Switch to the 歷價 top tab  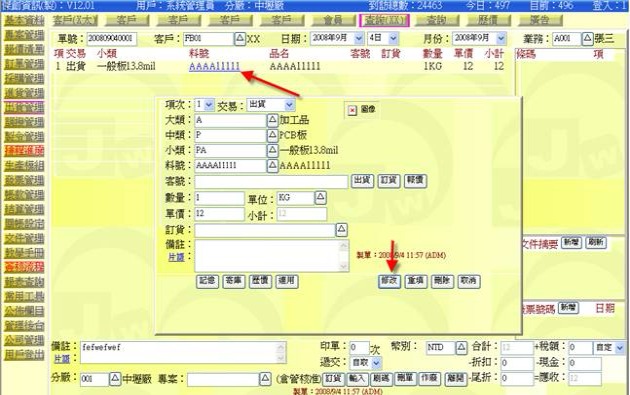click(488, 20)
